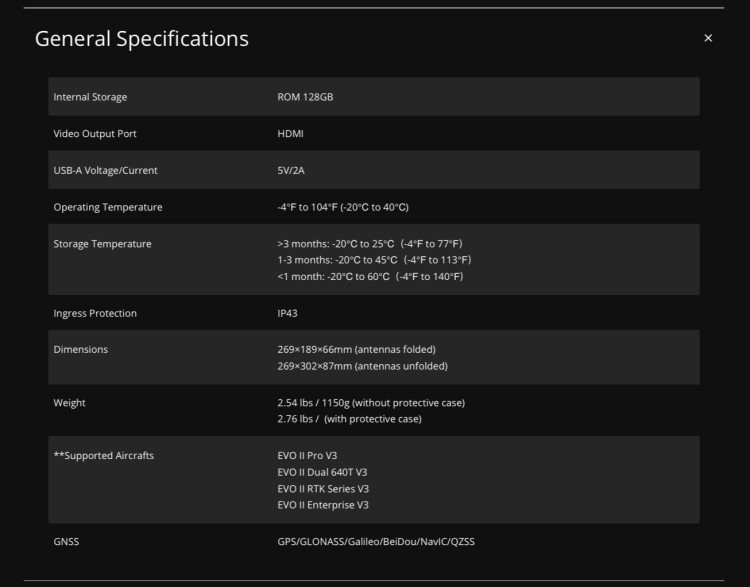Click the -4°F to 104°F value
Viewport: 750px width, 587px height.
click(343, 207)
